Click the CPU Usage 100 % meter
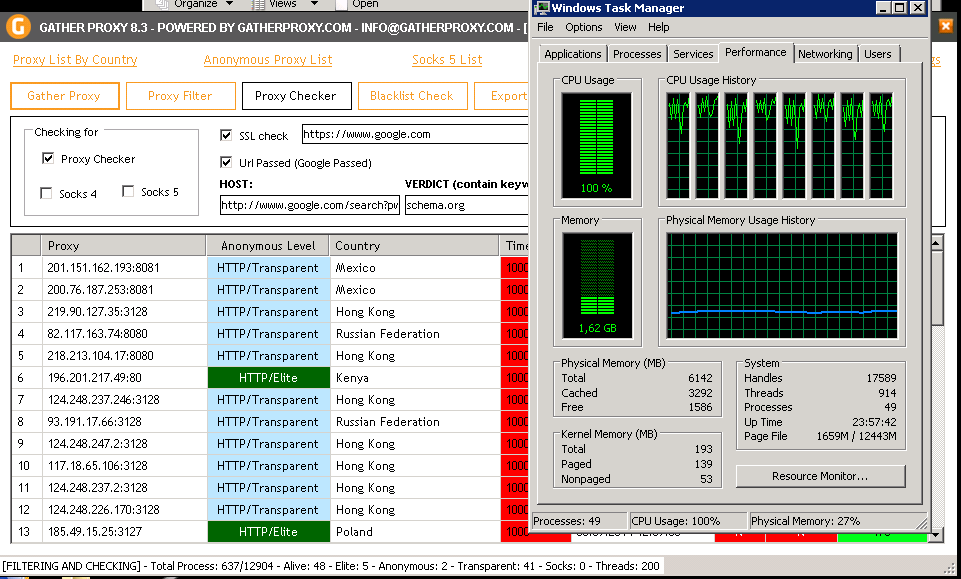Image resolution: width=961 pixels, height=579 pixels. tap(596, 145)
